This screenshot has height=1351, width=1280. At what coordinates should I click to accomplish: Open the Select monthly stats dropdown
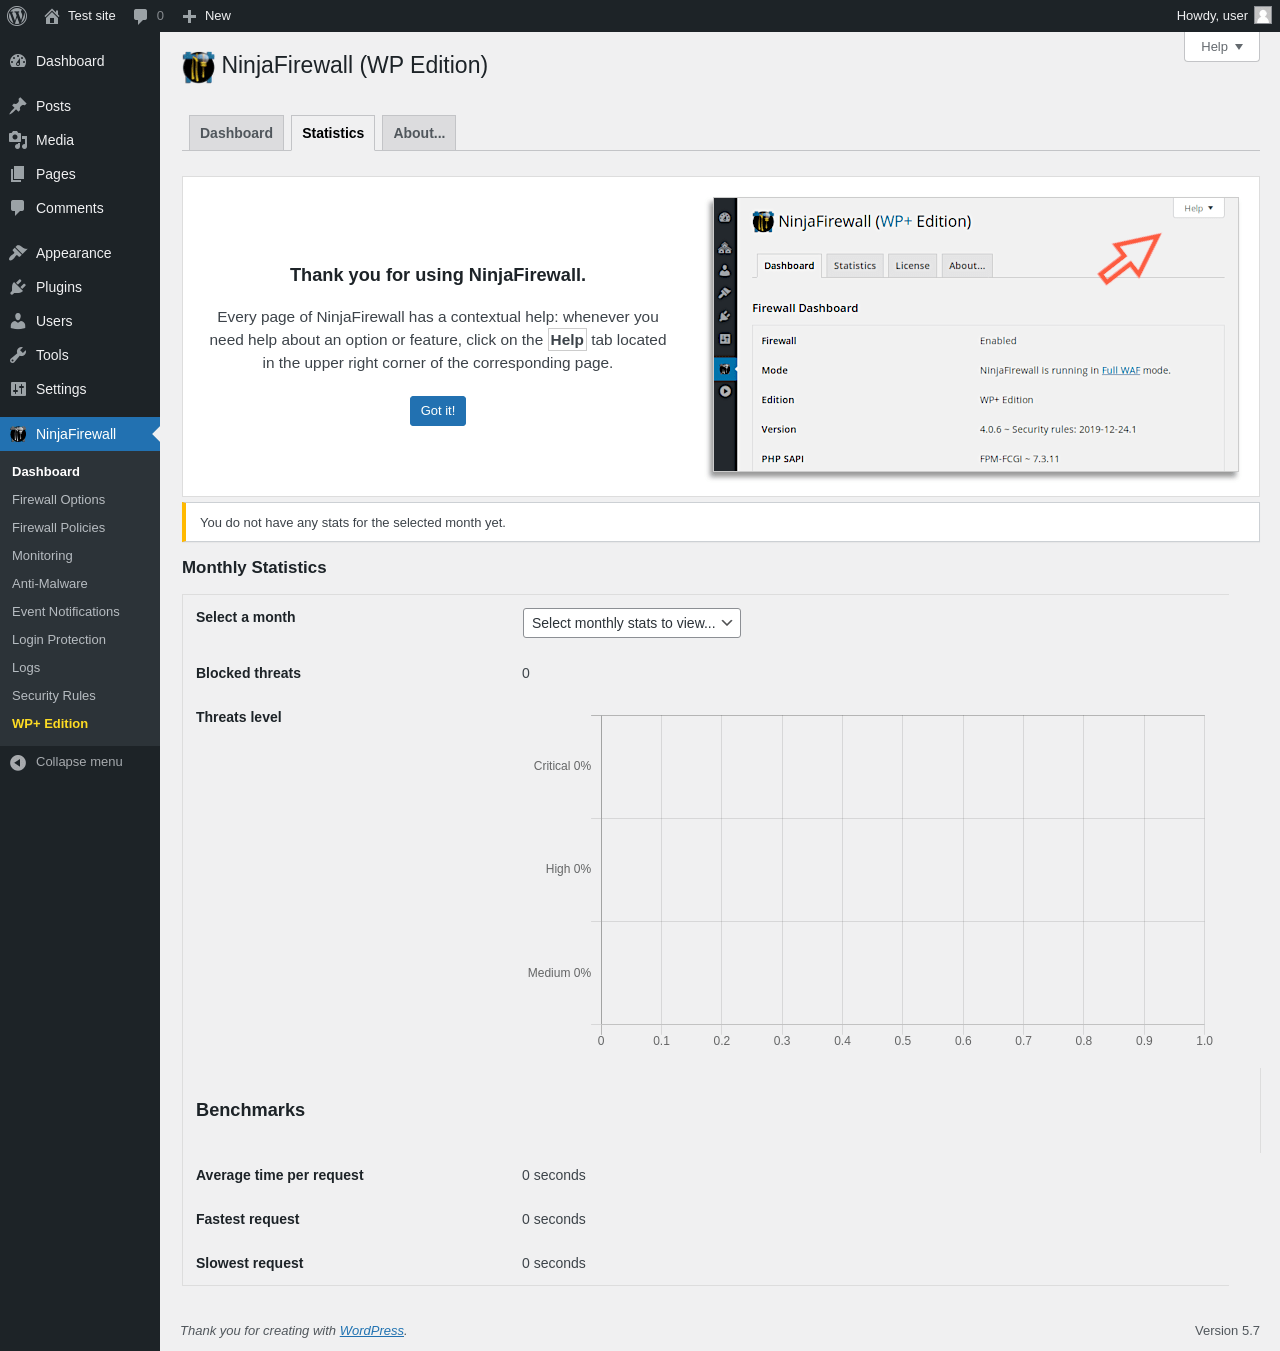(x=632, y=623)
